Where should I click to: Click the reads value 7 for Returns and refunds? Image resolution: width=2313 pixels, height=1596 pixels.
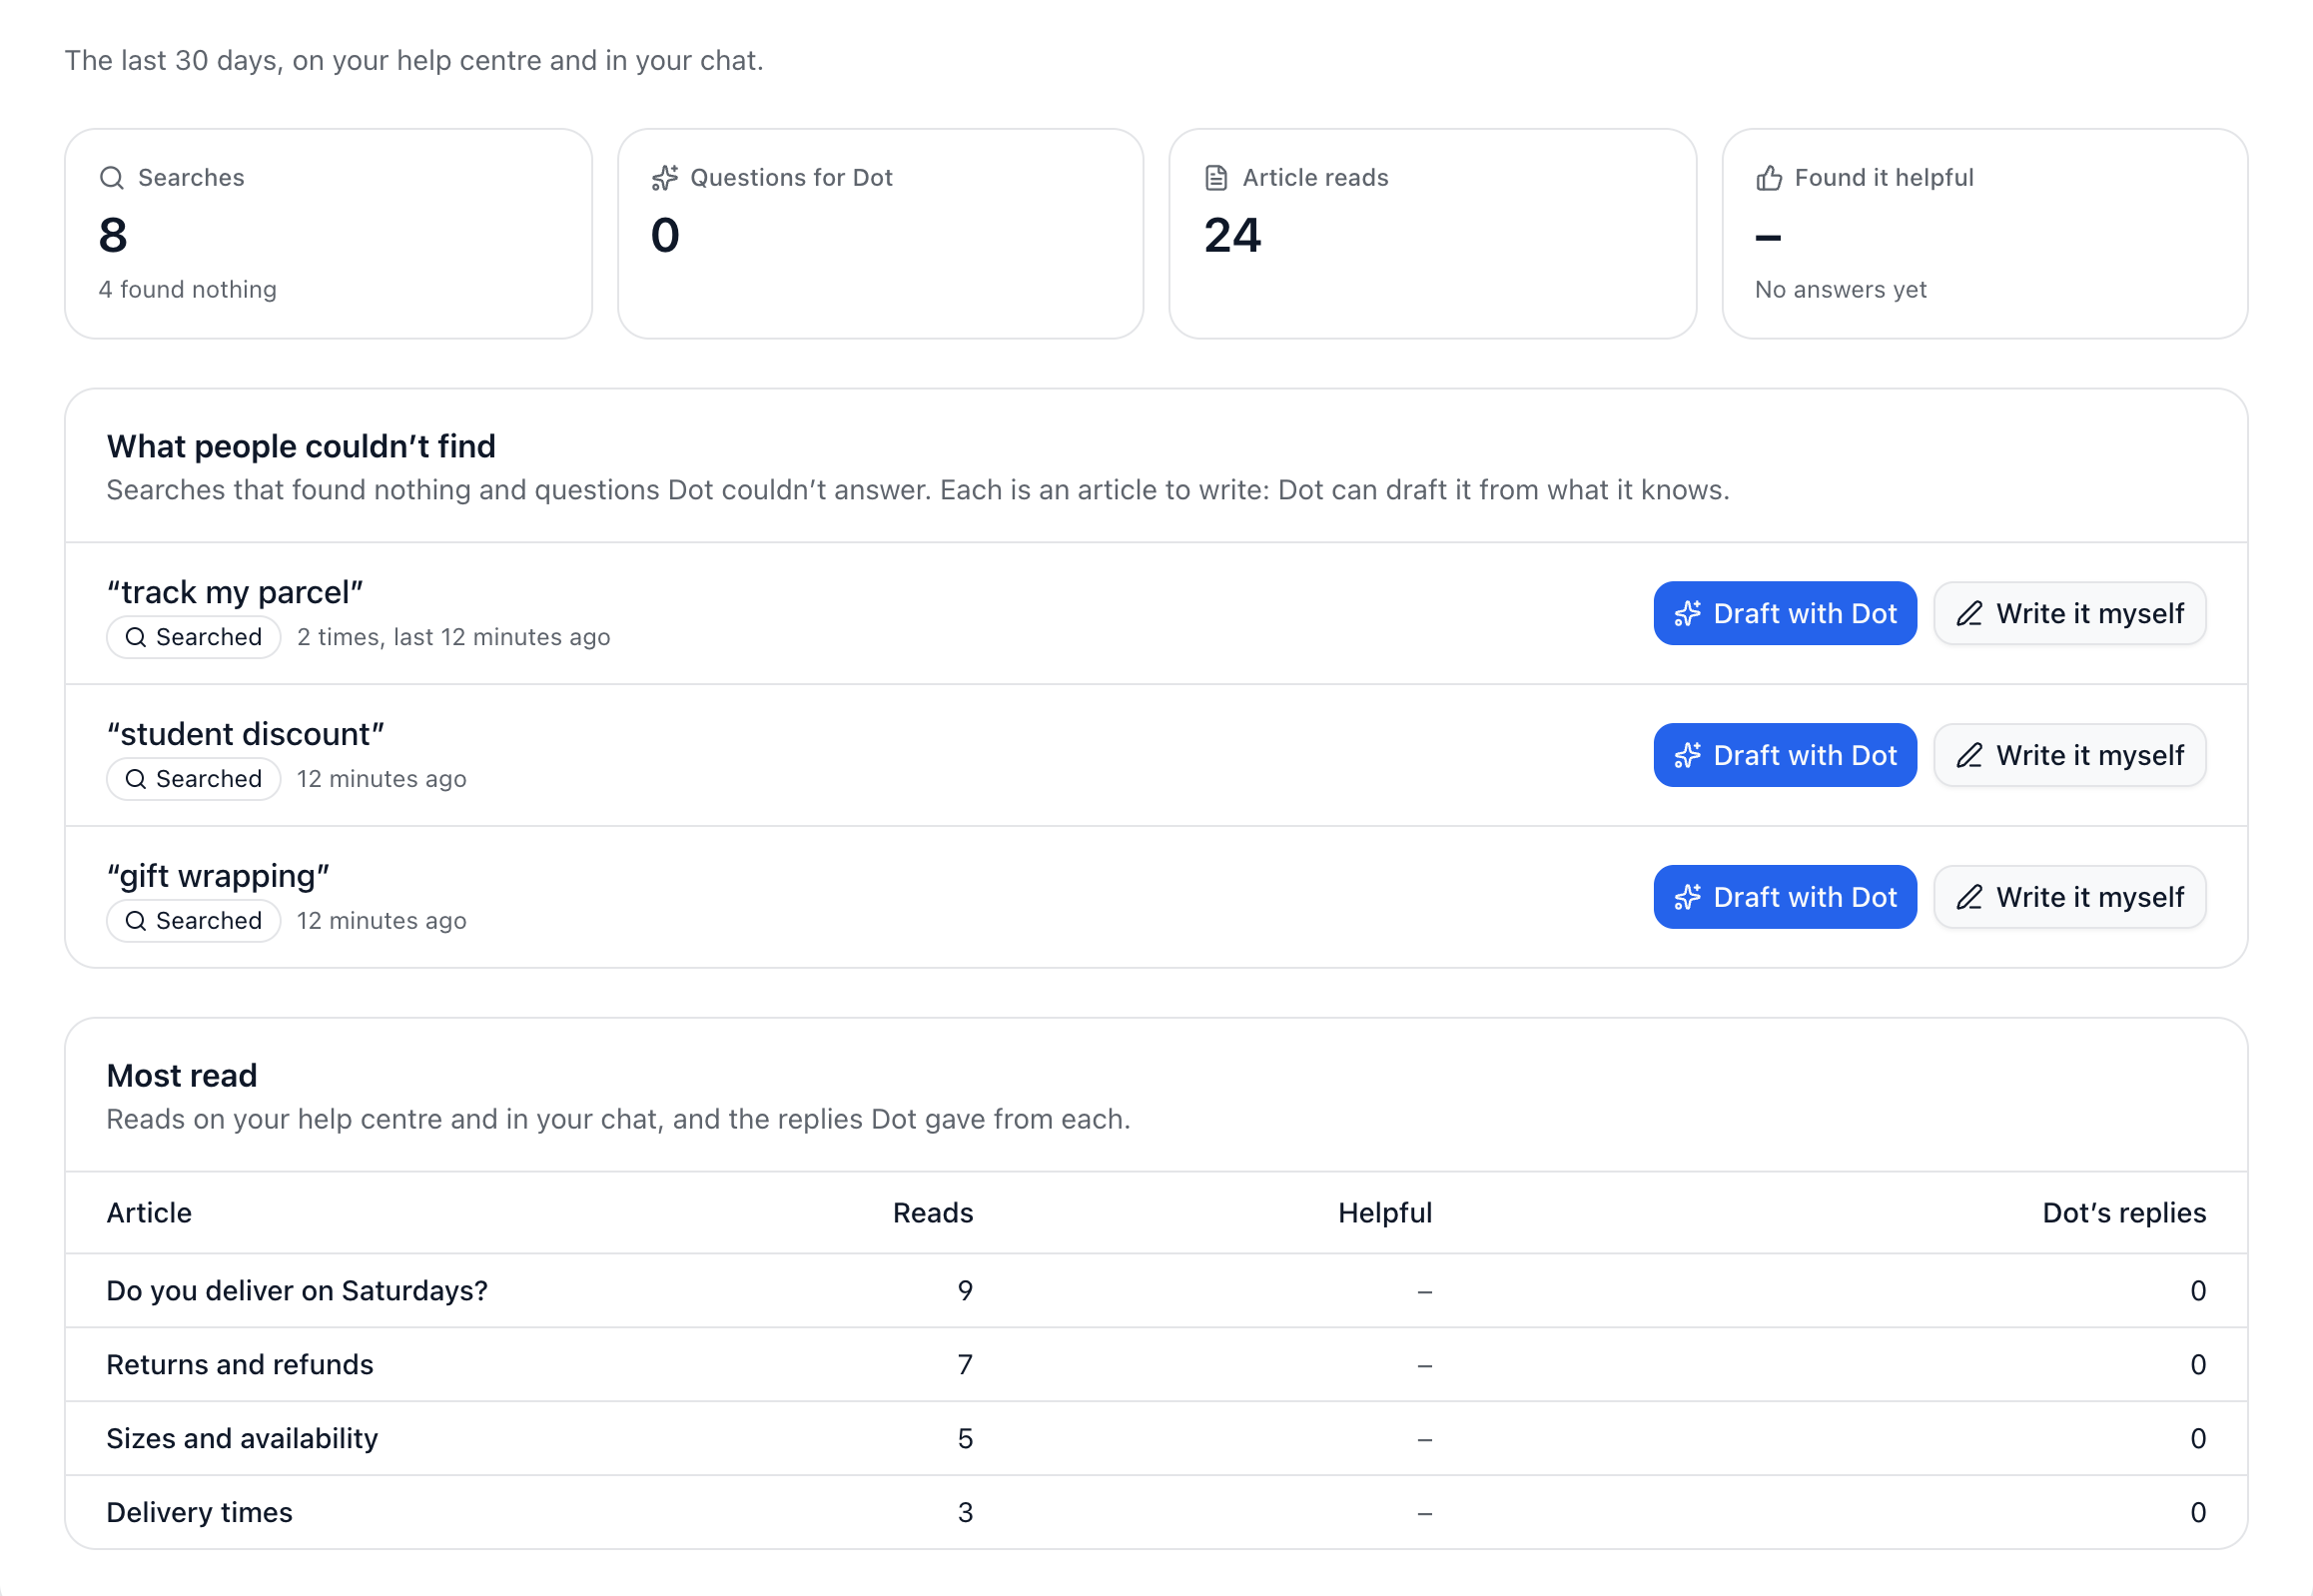point(965,1365)
